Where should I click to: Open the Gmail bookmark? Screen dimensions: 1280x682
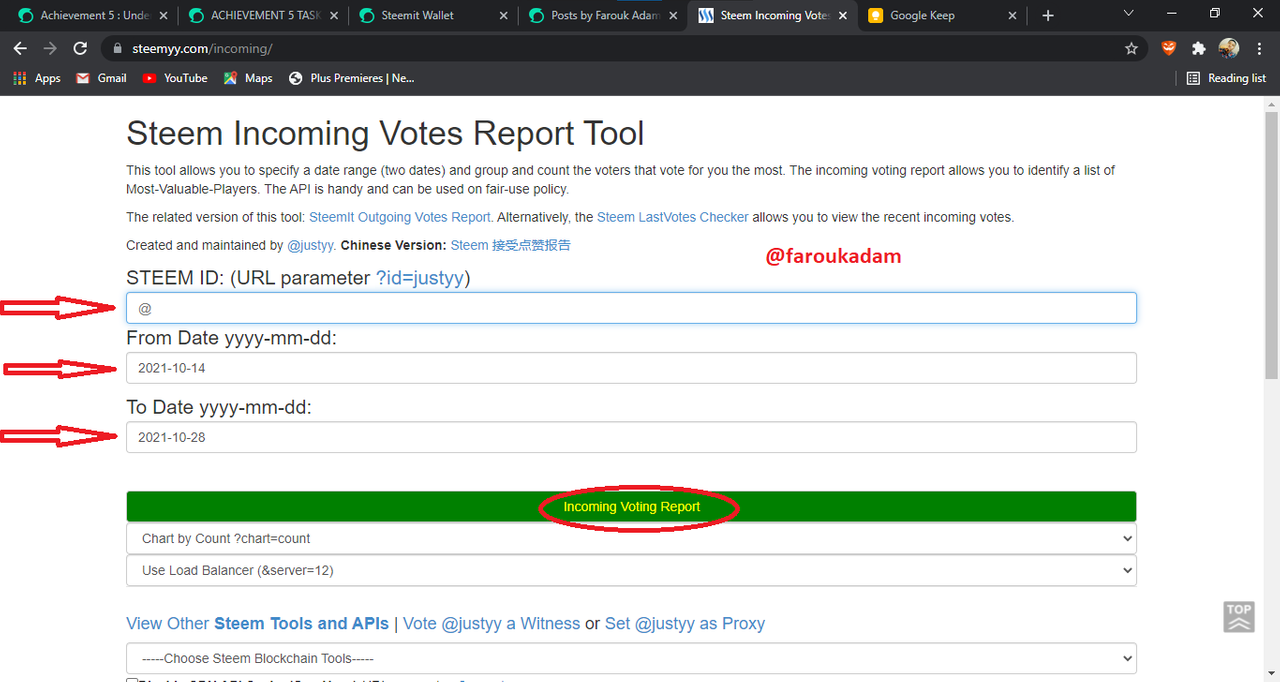(101, 78)
